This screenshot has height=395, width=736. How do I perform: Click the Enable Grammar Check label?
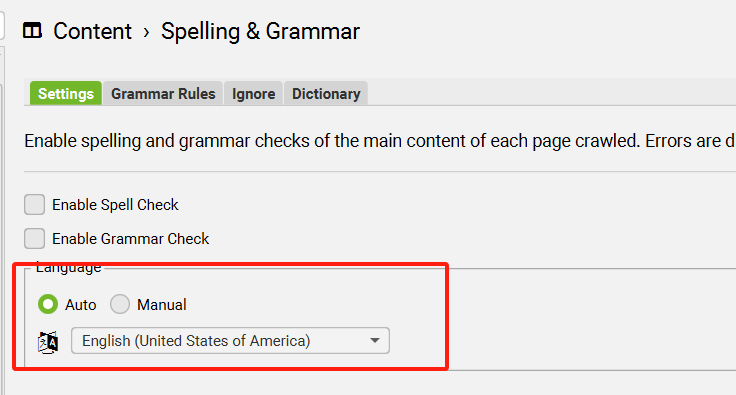click(130, 238)
